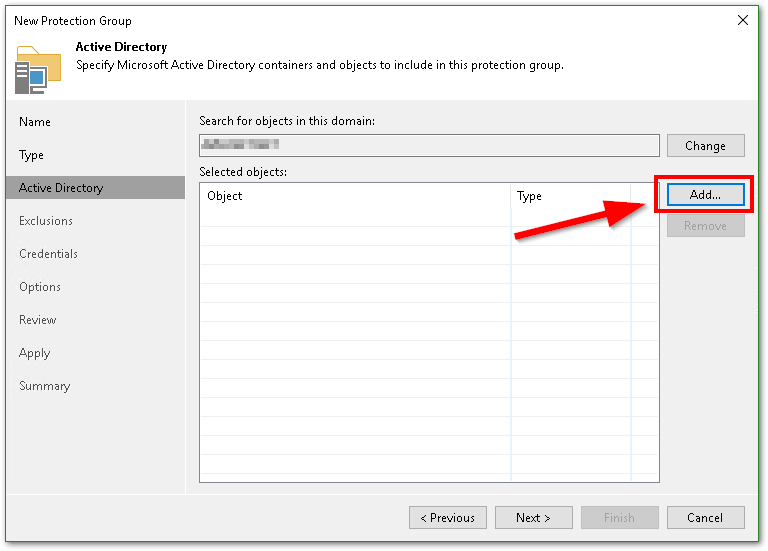768x551 pixels.
Task: Open the Apply step in sidebar
Action: tap(35, 353)
